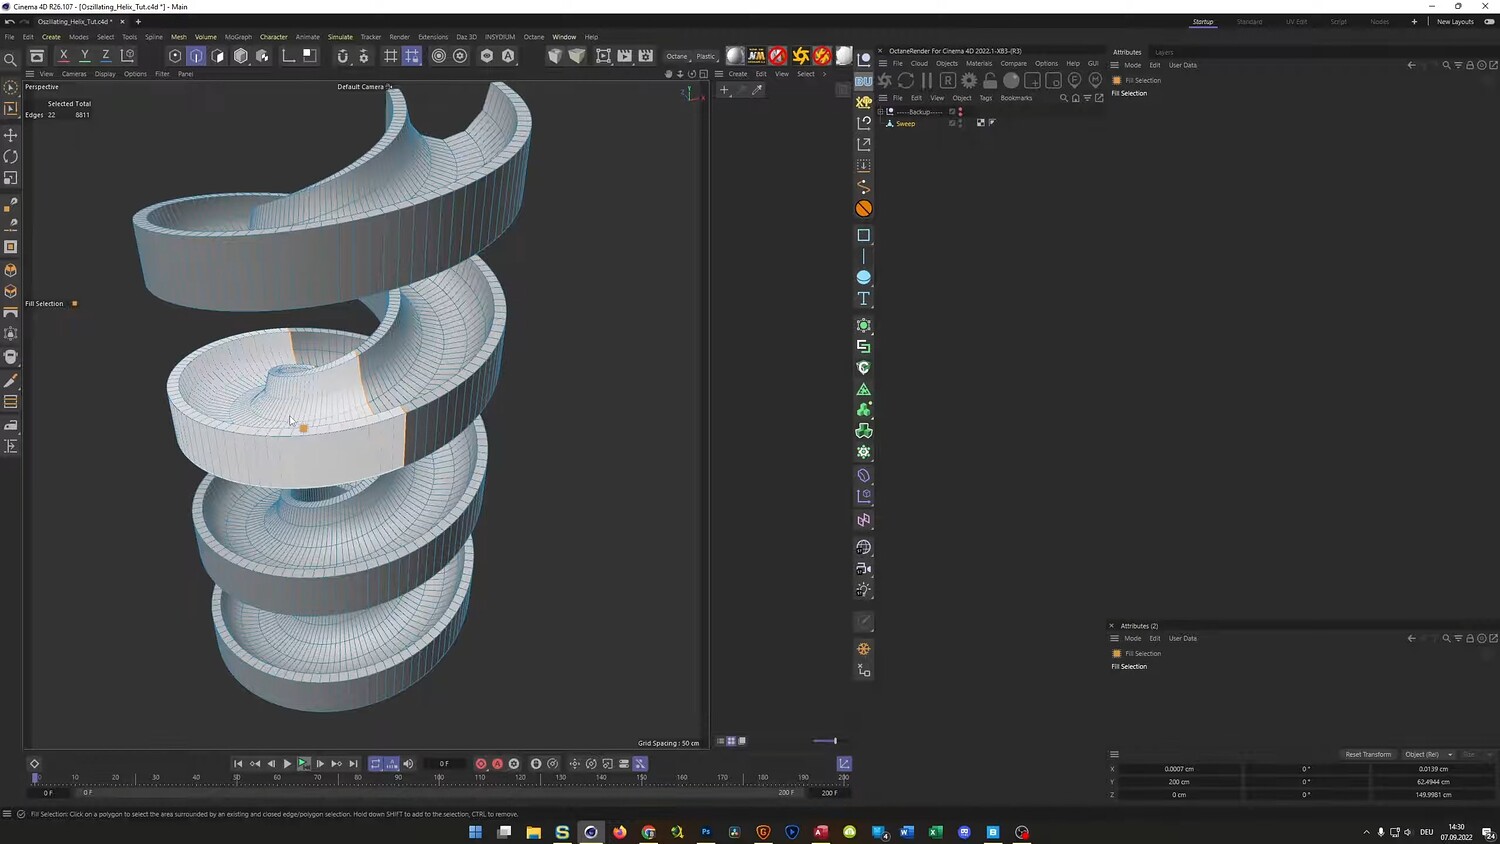Switch to Edges mode icon

197,56
